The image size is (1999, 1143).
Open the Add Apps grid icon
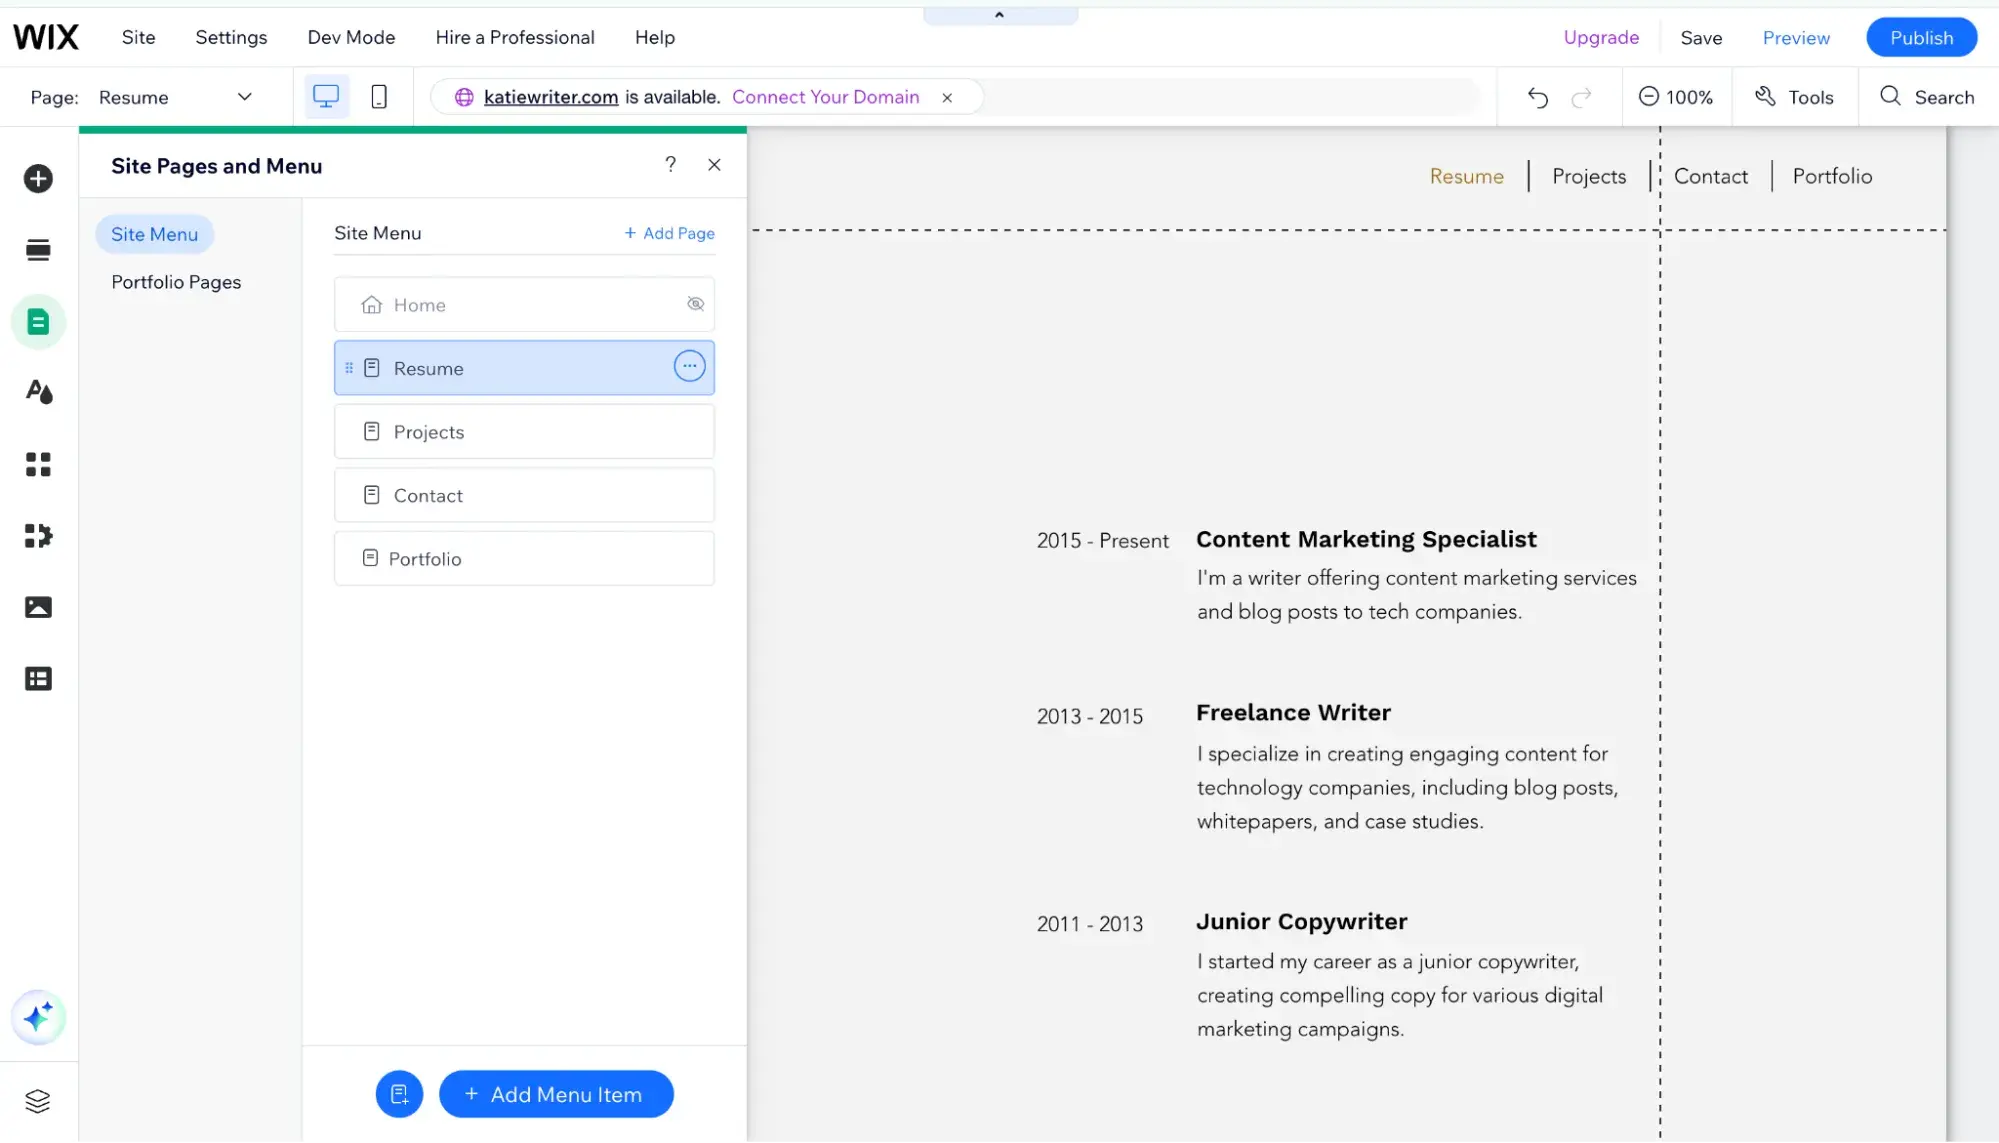coord(38,464)
